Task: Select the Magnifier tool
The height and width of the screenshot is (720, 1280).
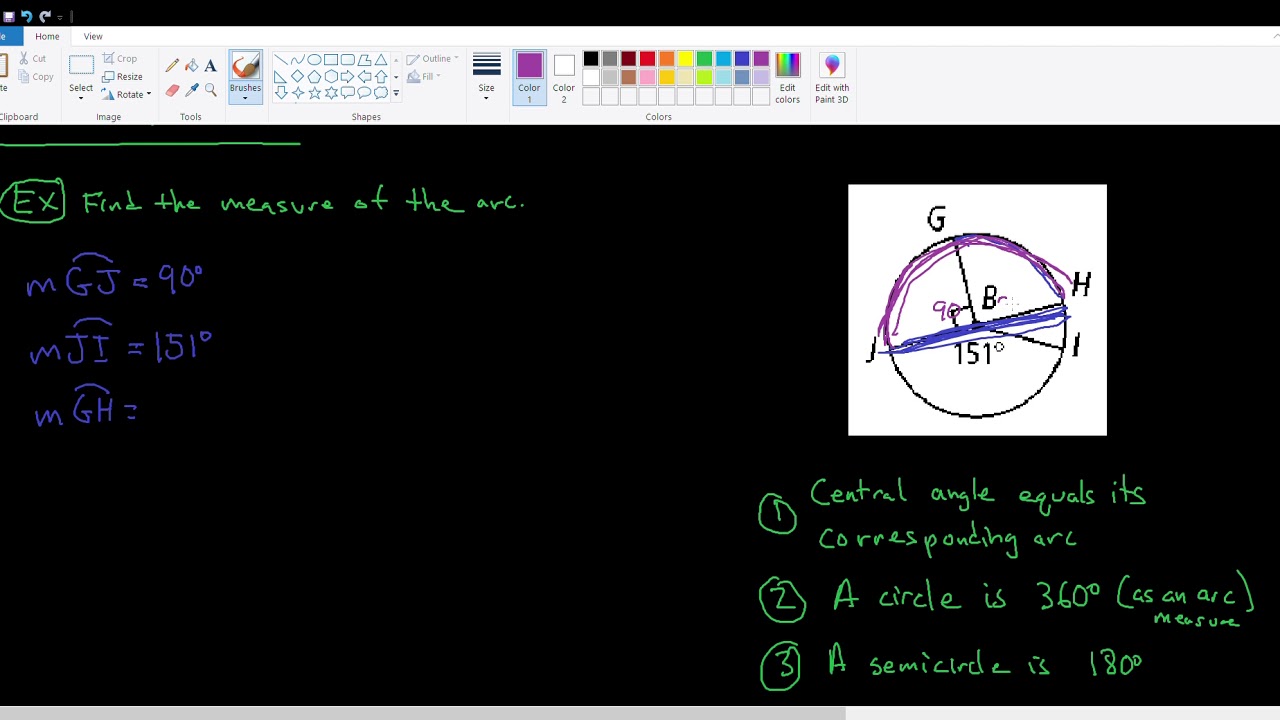Action: tap(210, 90)
